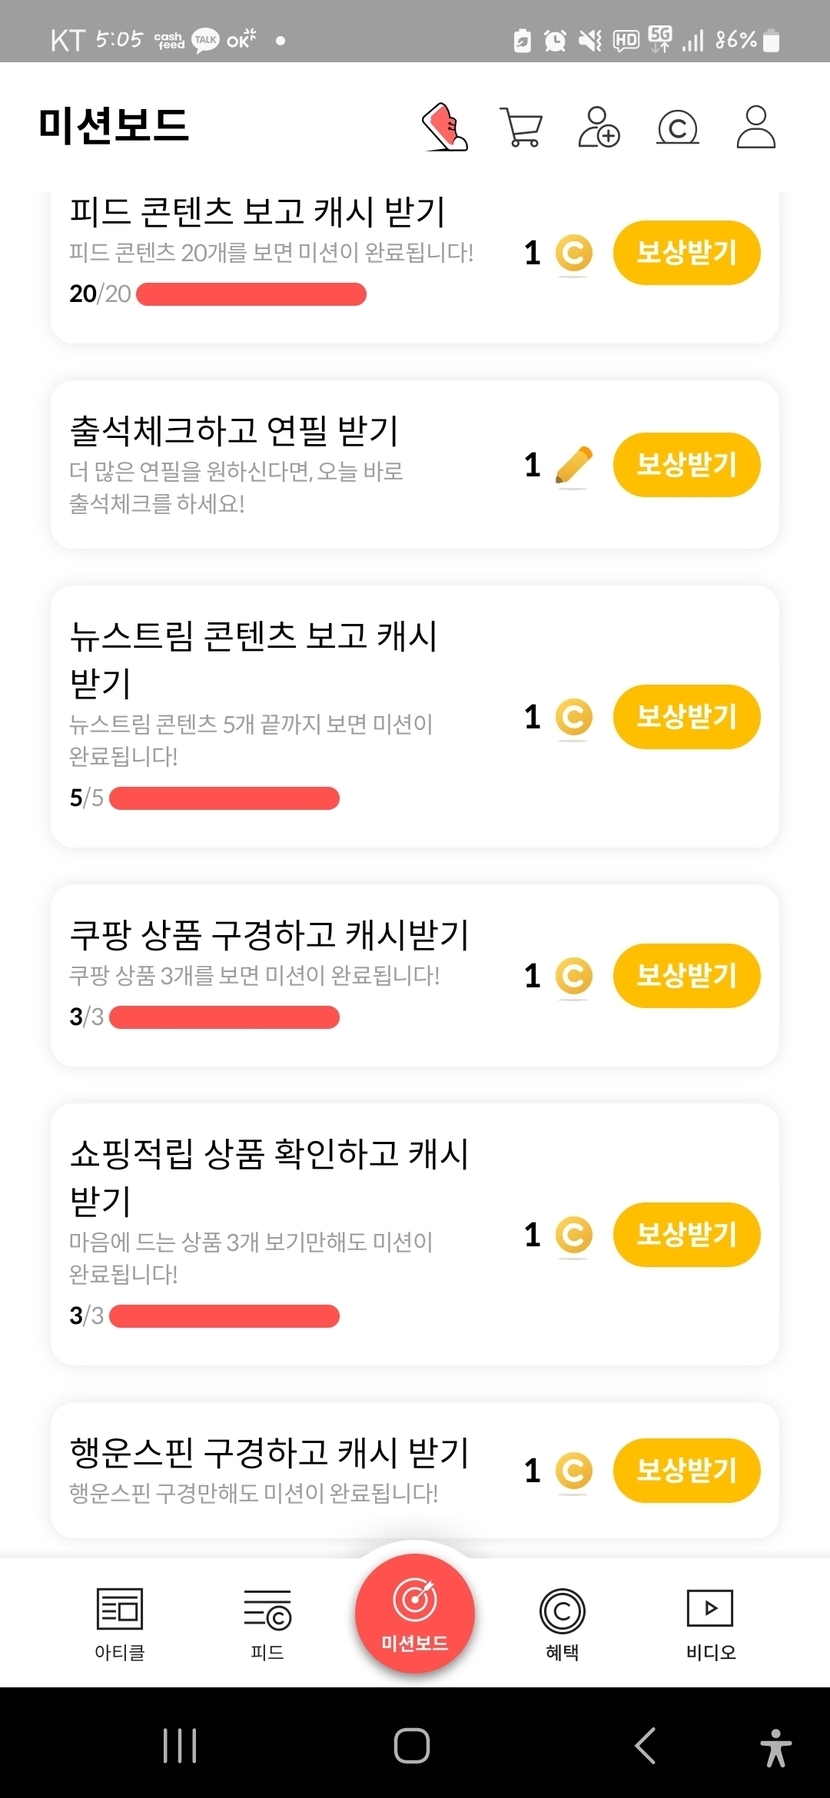
Task: Claim the 출석체크 pencil reward
Action: 686,465
